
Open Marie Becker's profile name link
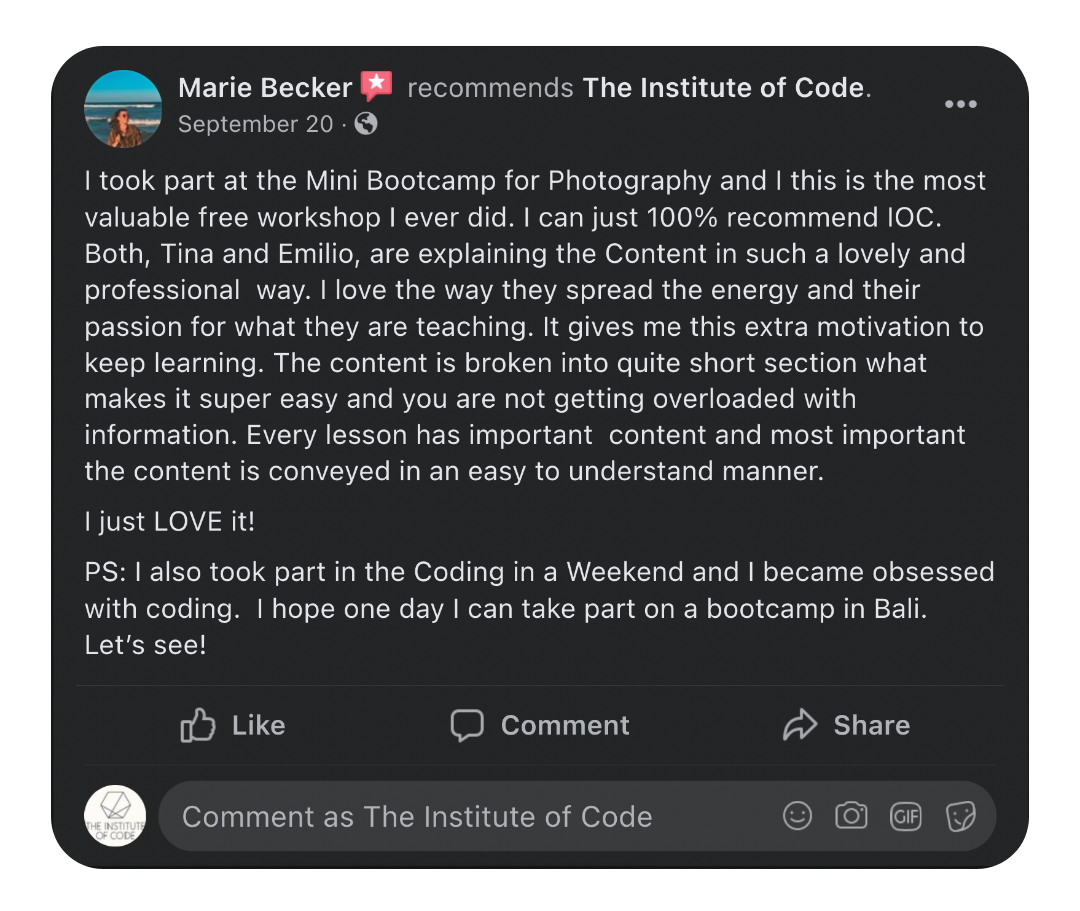pyautogui.click(x=265, y=88)
